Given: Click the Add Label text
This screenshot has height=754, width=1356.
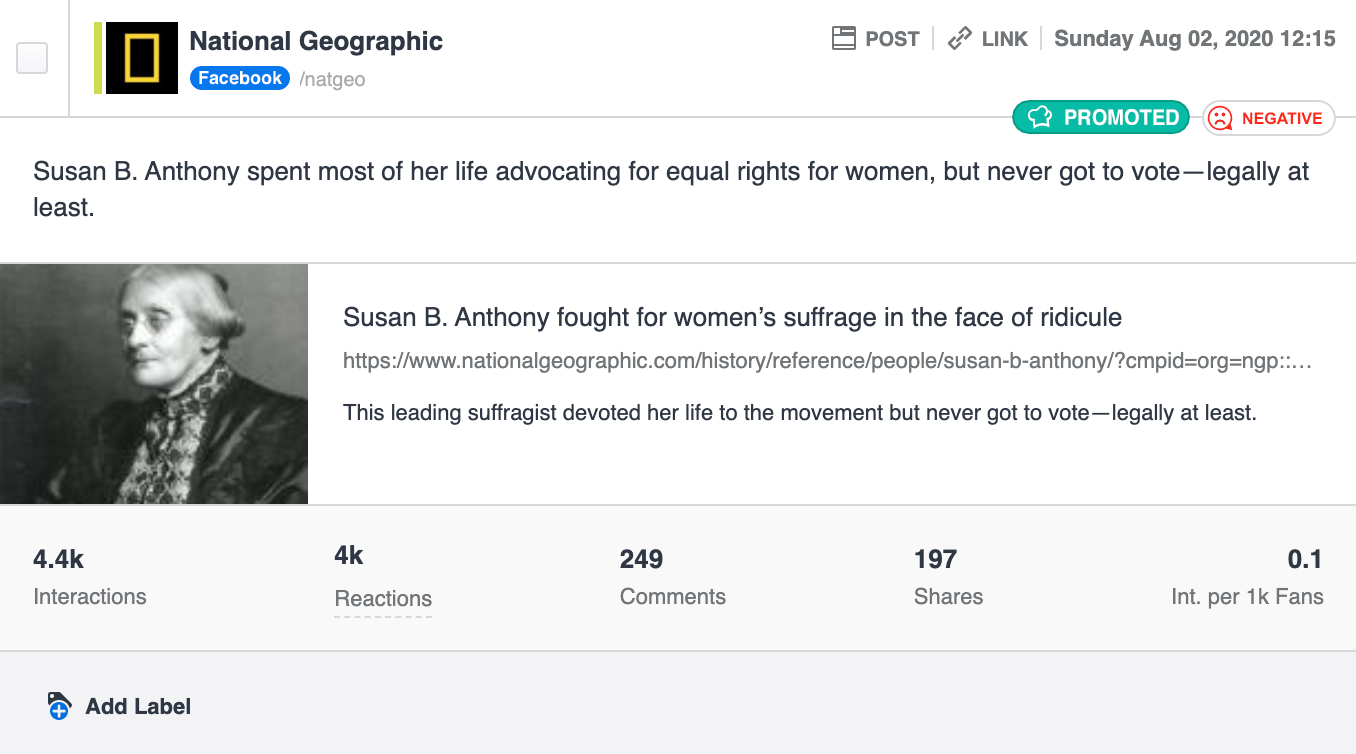Looking at the screenshot, I should point(138,706).
